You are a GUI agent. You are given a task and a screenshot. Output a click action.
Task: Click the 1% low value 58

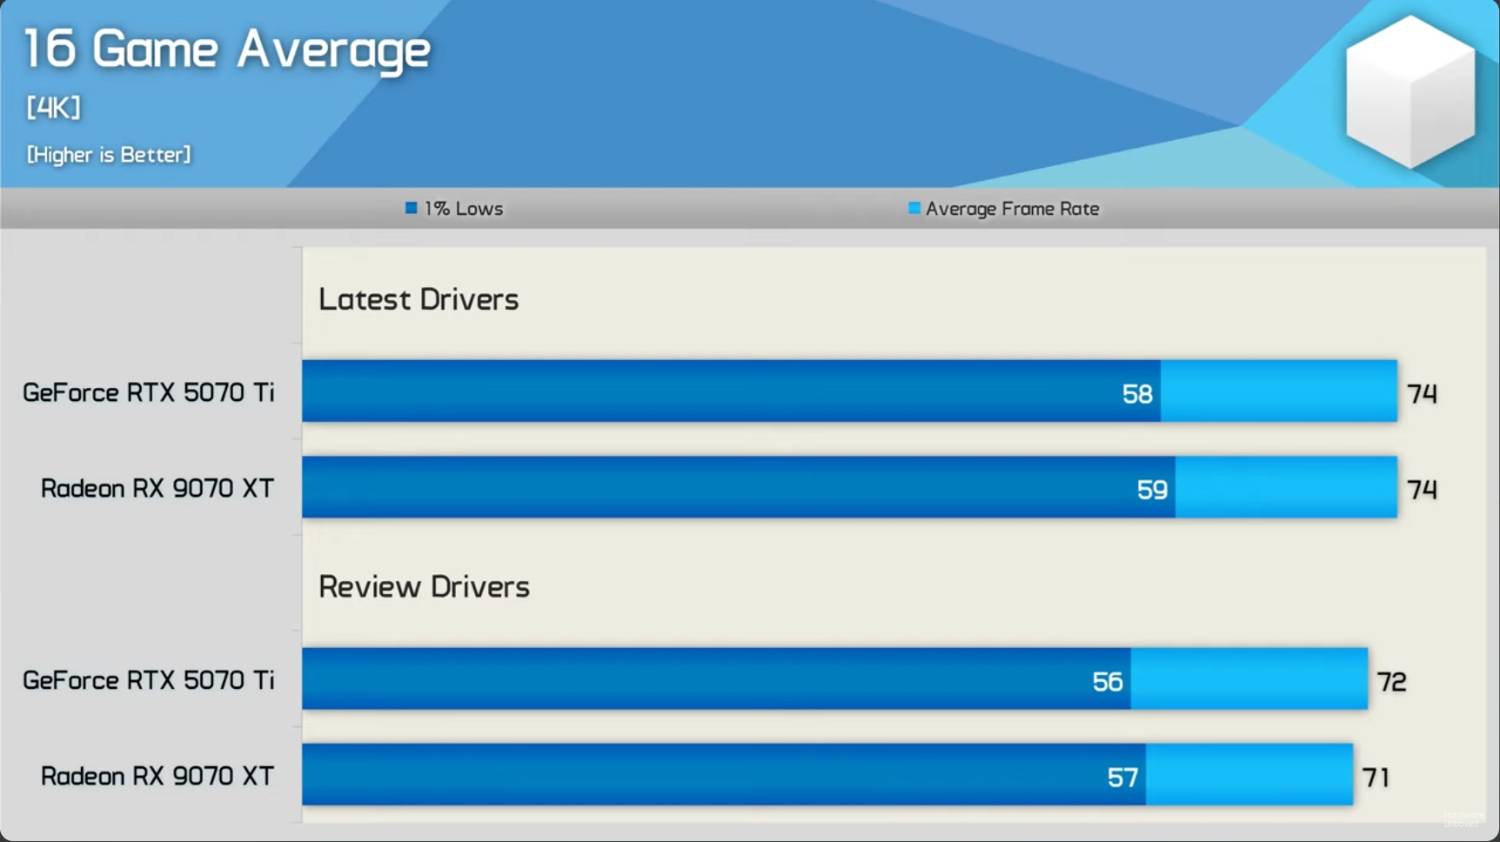coord(1137,394)
